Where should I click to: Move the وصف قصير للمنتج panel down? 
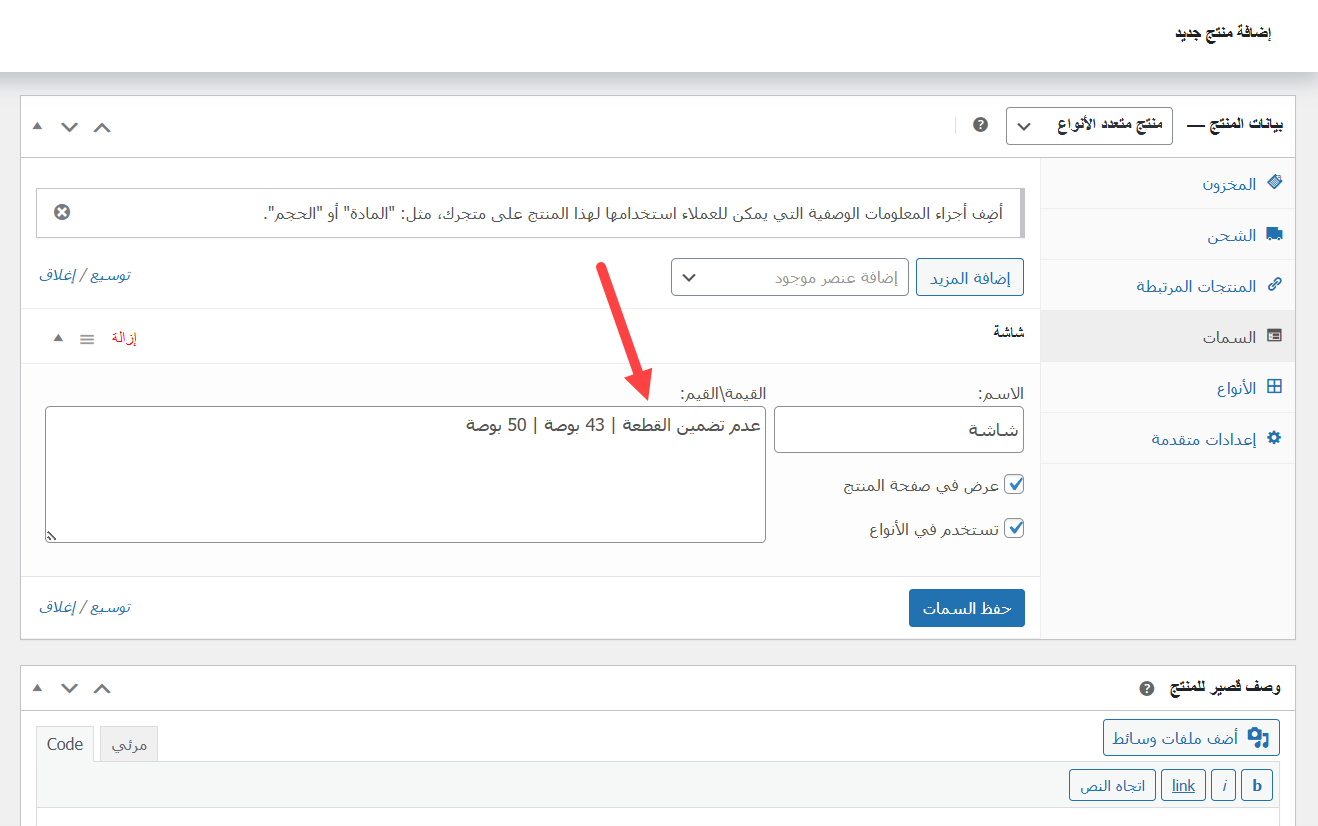click(69, 689)
